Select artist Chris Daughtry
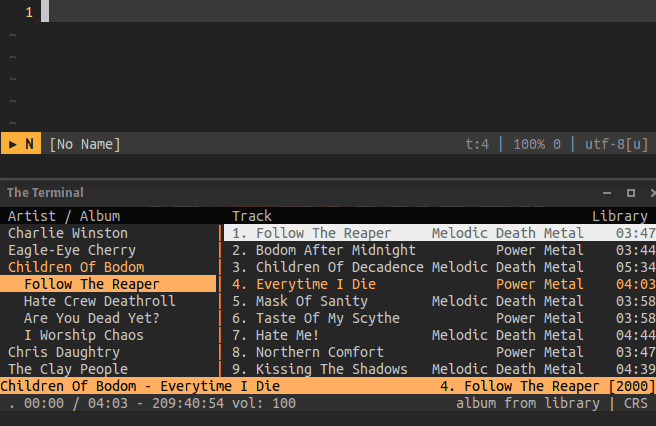 [64, 352]
